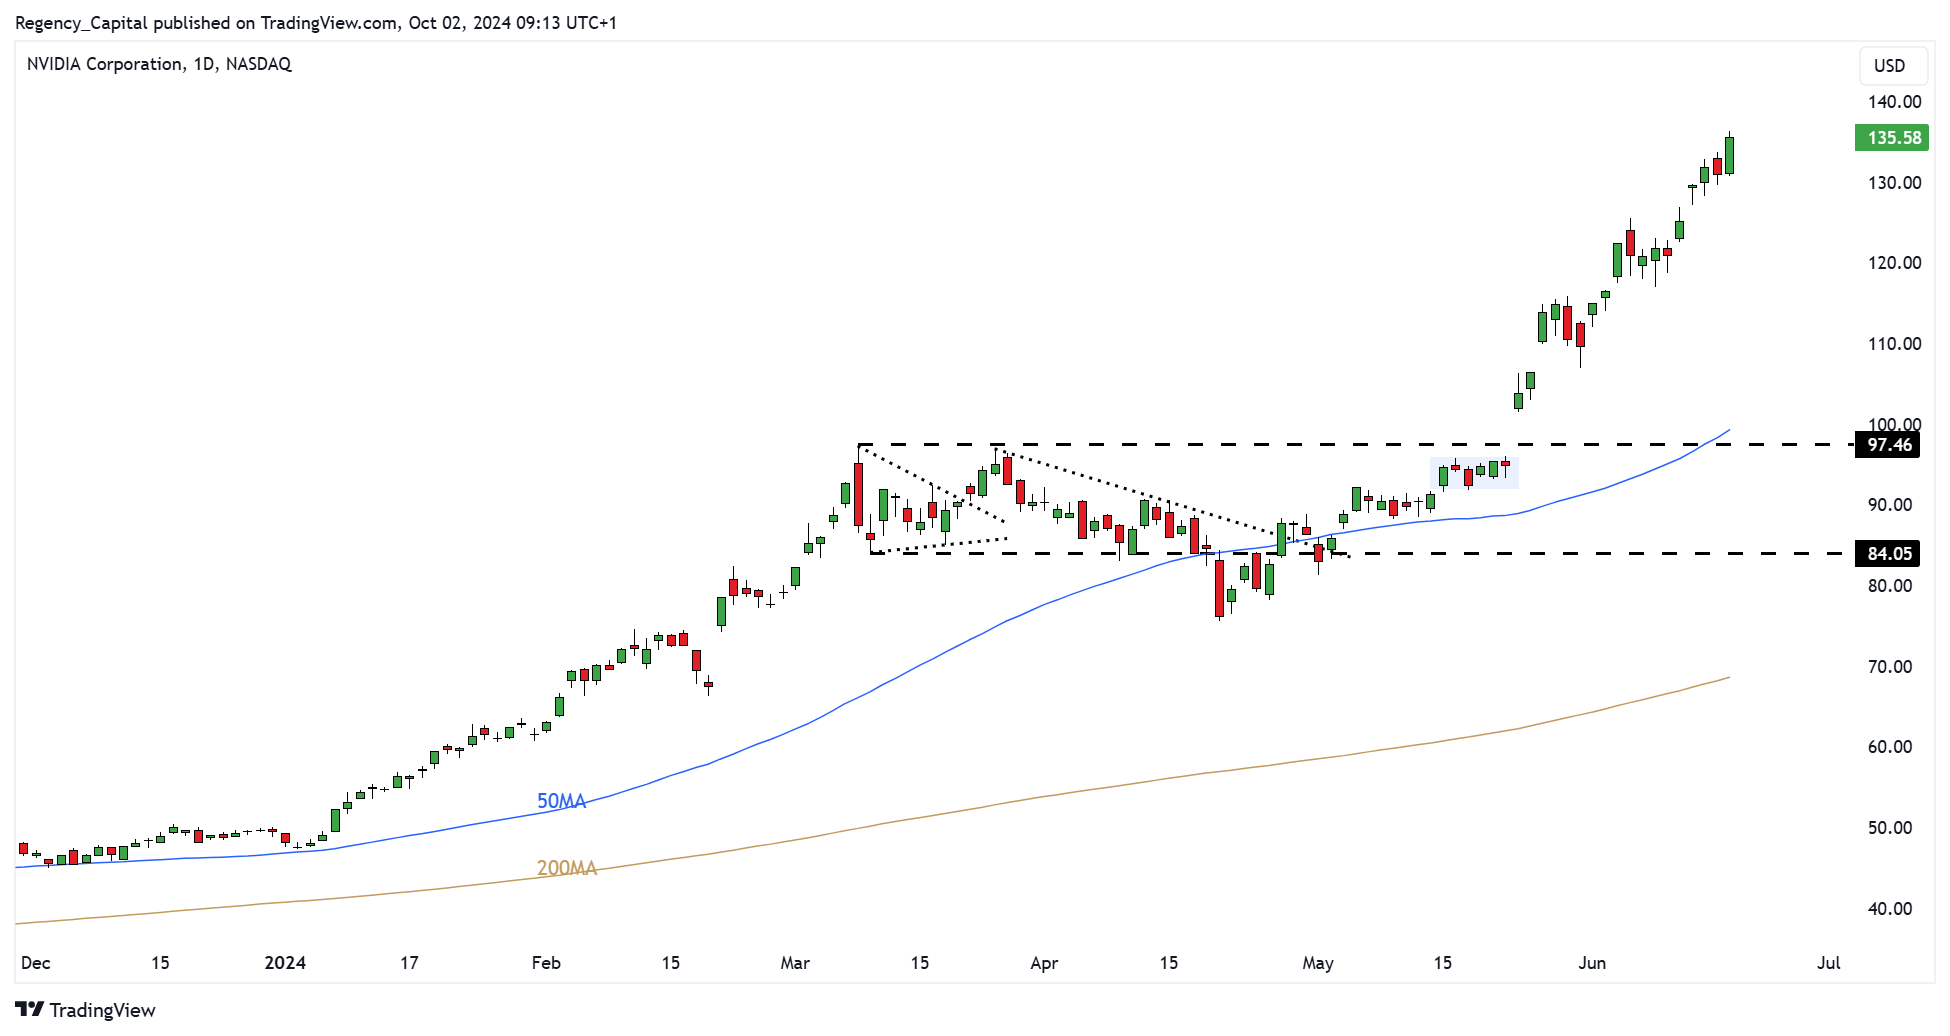Click the NVIDIA Corporation, 1D, NASDAQ title

pyautogui.click(x=159, y=64)
